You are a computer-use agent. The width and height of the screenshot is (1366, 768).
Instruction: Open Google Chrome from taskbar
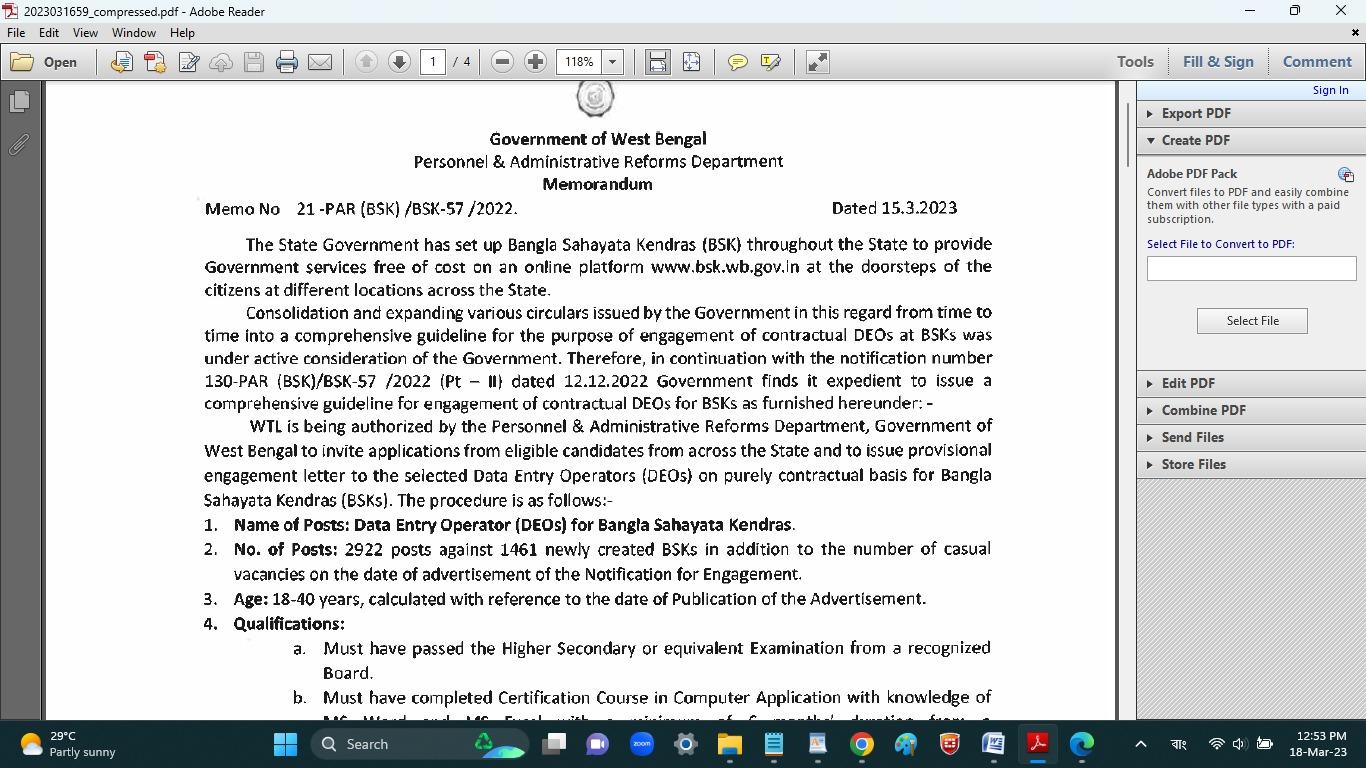(861, 744)
